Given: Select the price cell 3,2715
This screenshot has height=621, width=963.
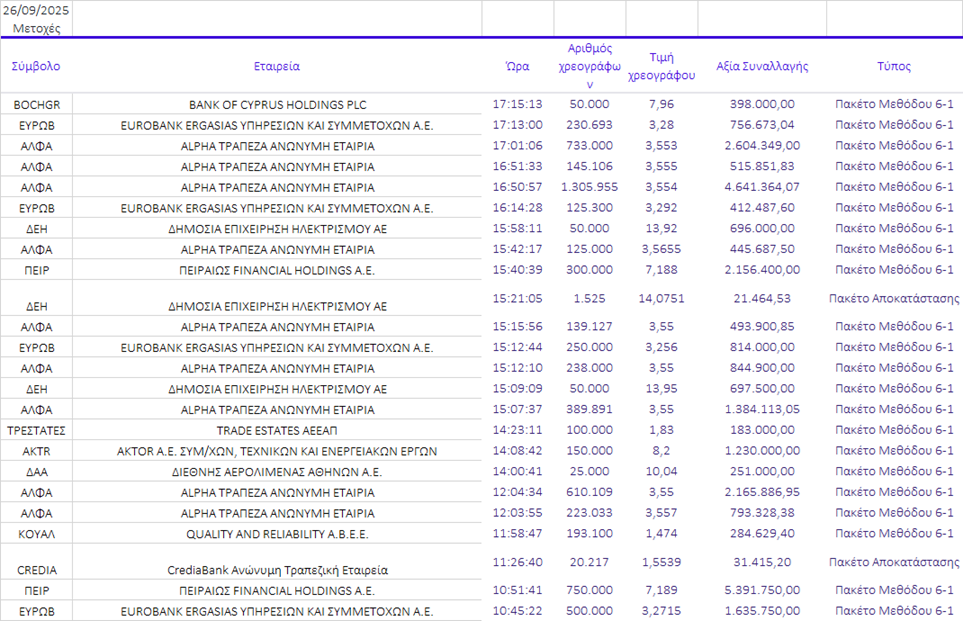Looking at the screenshot, I should click(x=661, y=611).
